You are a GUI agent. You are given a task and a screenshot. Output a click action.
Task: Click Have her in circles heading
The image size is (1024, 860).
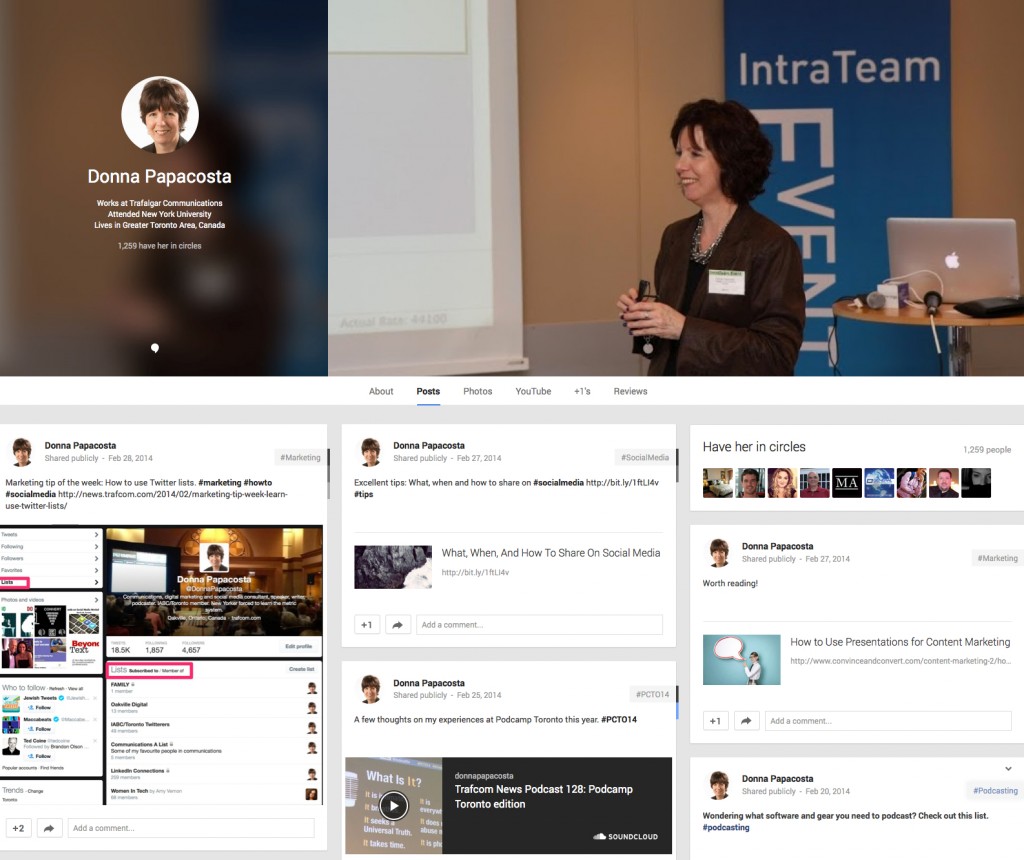(x=754, y=447)
